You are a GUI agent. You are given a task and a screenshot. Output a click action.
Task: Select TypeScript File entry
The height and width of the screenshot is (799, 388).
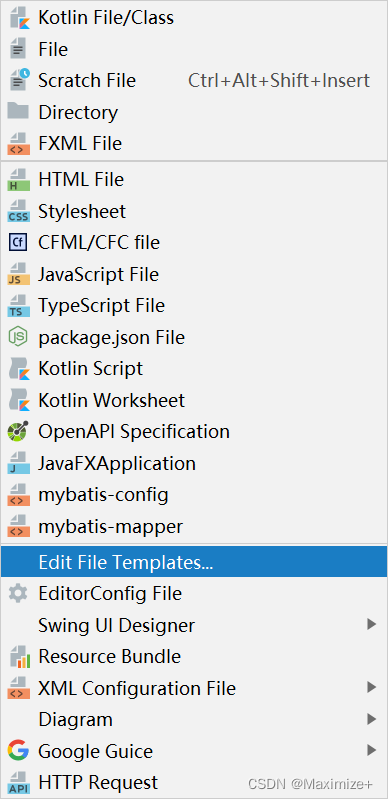coord(194,306)
